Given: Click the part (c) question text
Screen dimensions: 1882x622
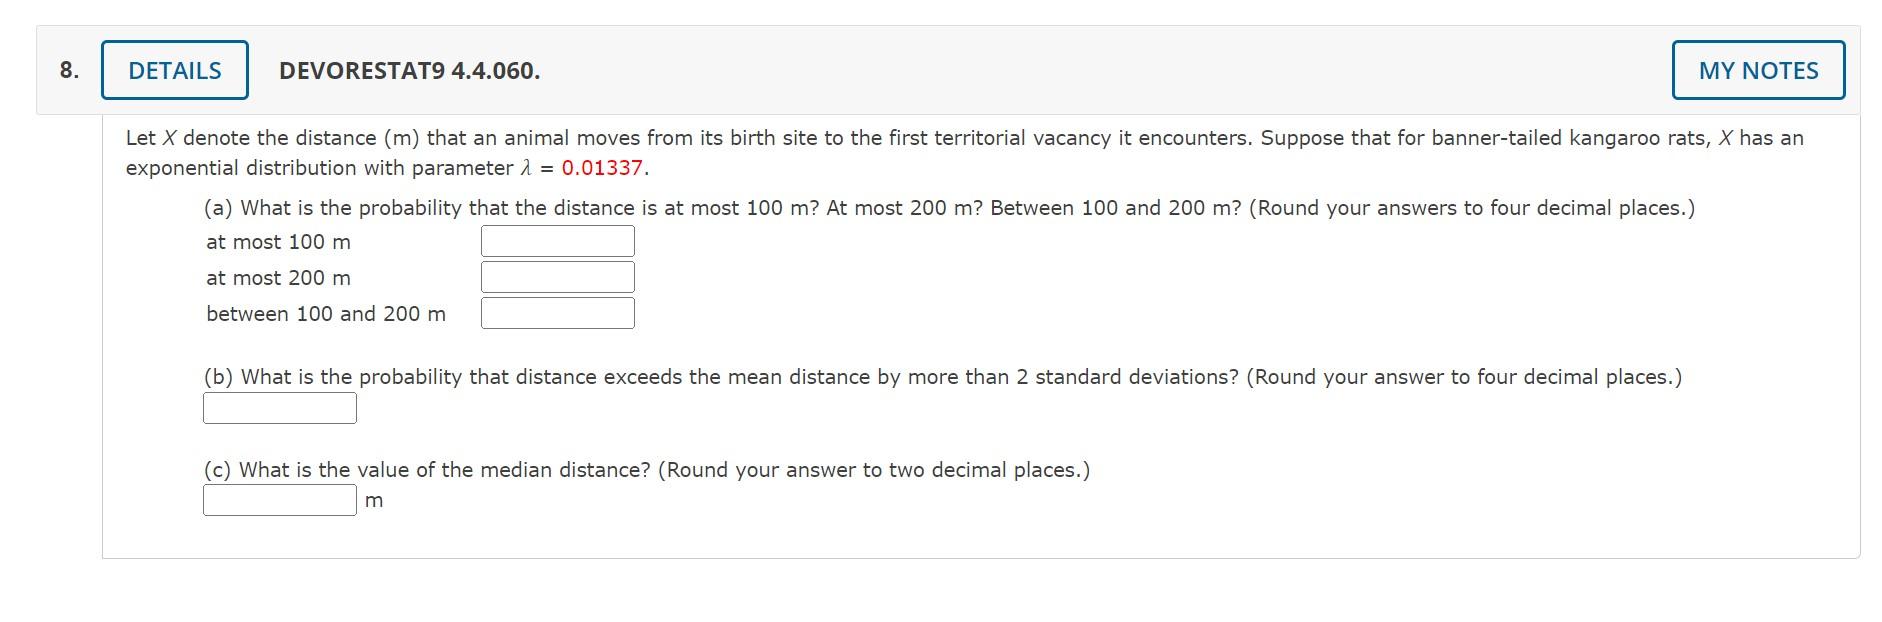Looking at the screenshot, I should tap(645, 469).
